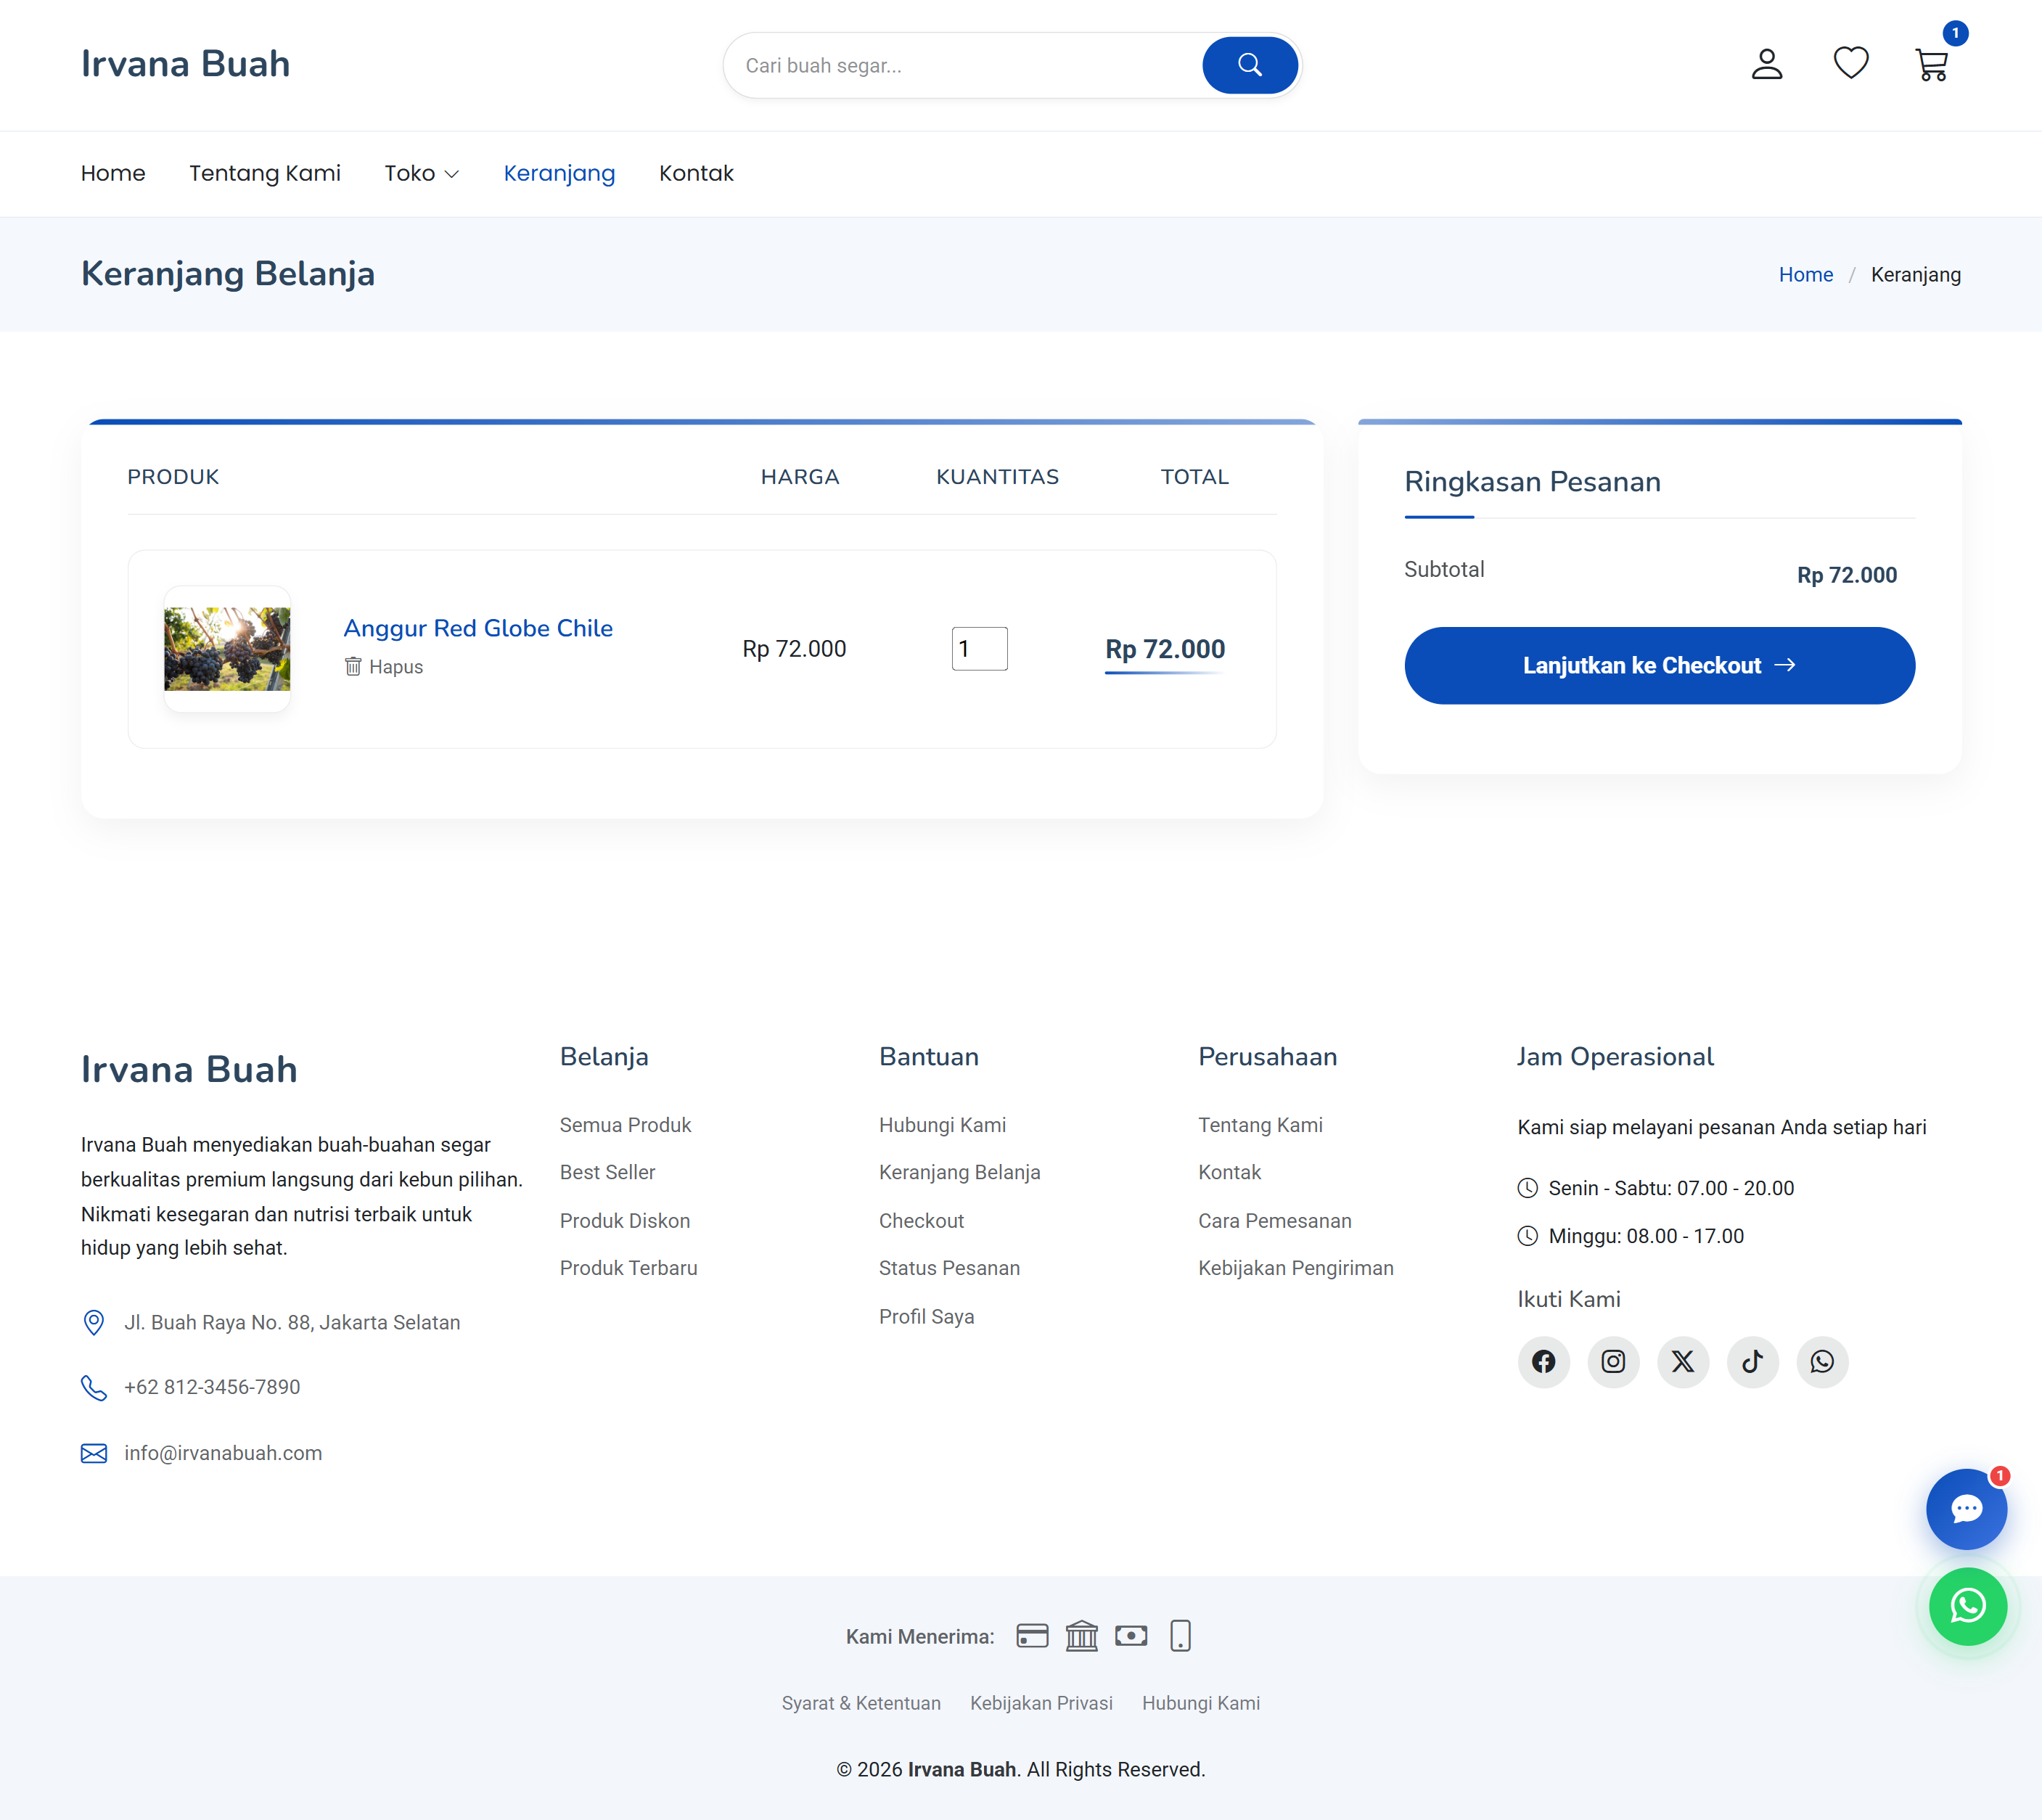Screen dimensions: 2042x1820
Task: Open the user account icon
Action: click(x=1766, y=64)
